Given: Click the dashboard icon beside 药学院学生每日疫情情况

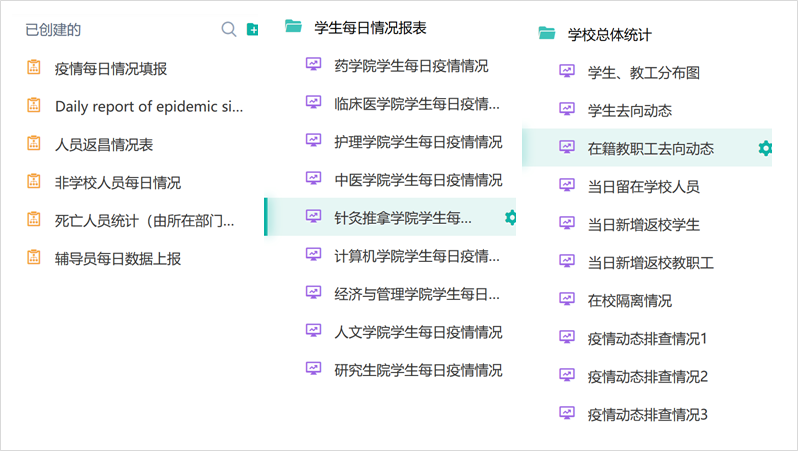Looking at the screenshot, I should [314, 64].
